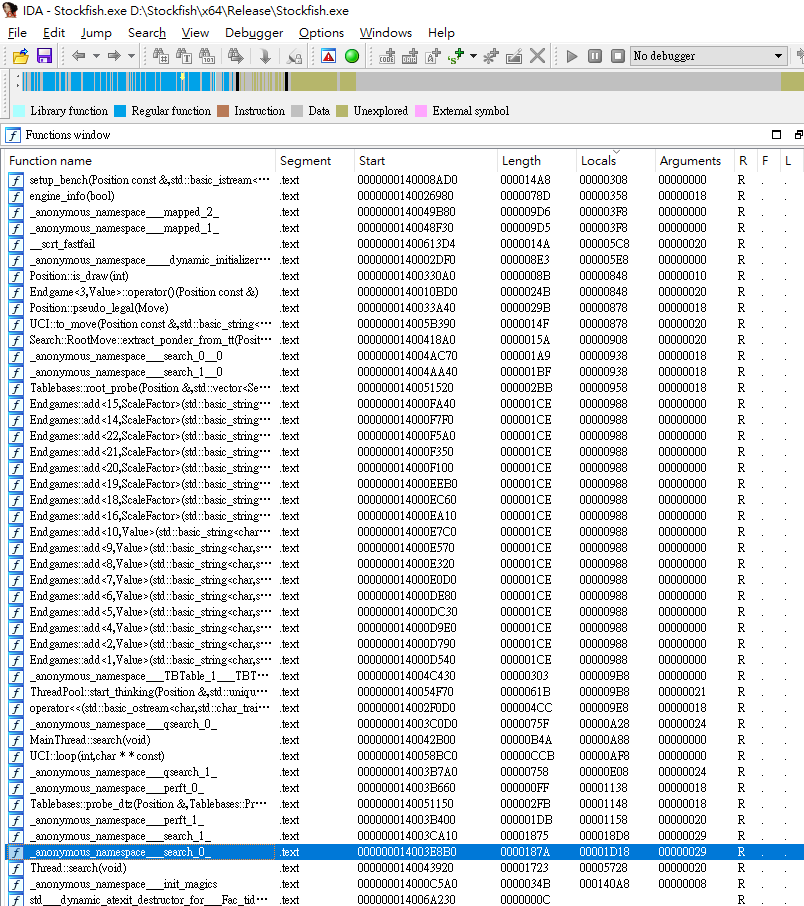Select the UCI::loop(int,char * * const) row

[405, 756]
